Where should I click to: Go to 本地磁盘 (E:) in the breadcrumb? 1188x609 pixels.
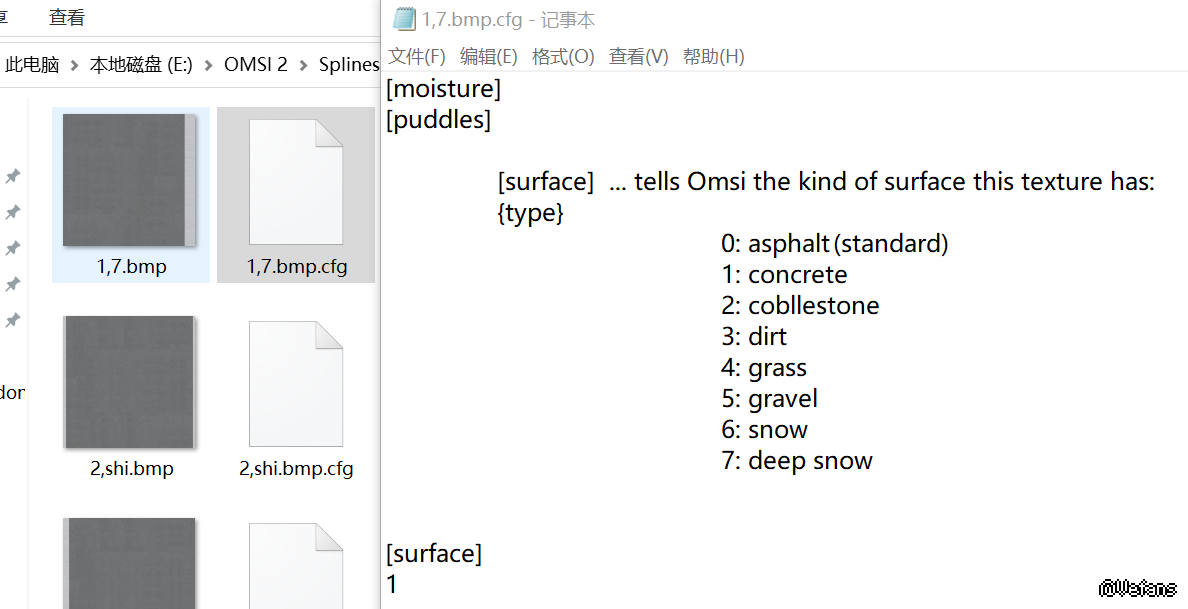141,65
